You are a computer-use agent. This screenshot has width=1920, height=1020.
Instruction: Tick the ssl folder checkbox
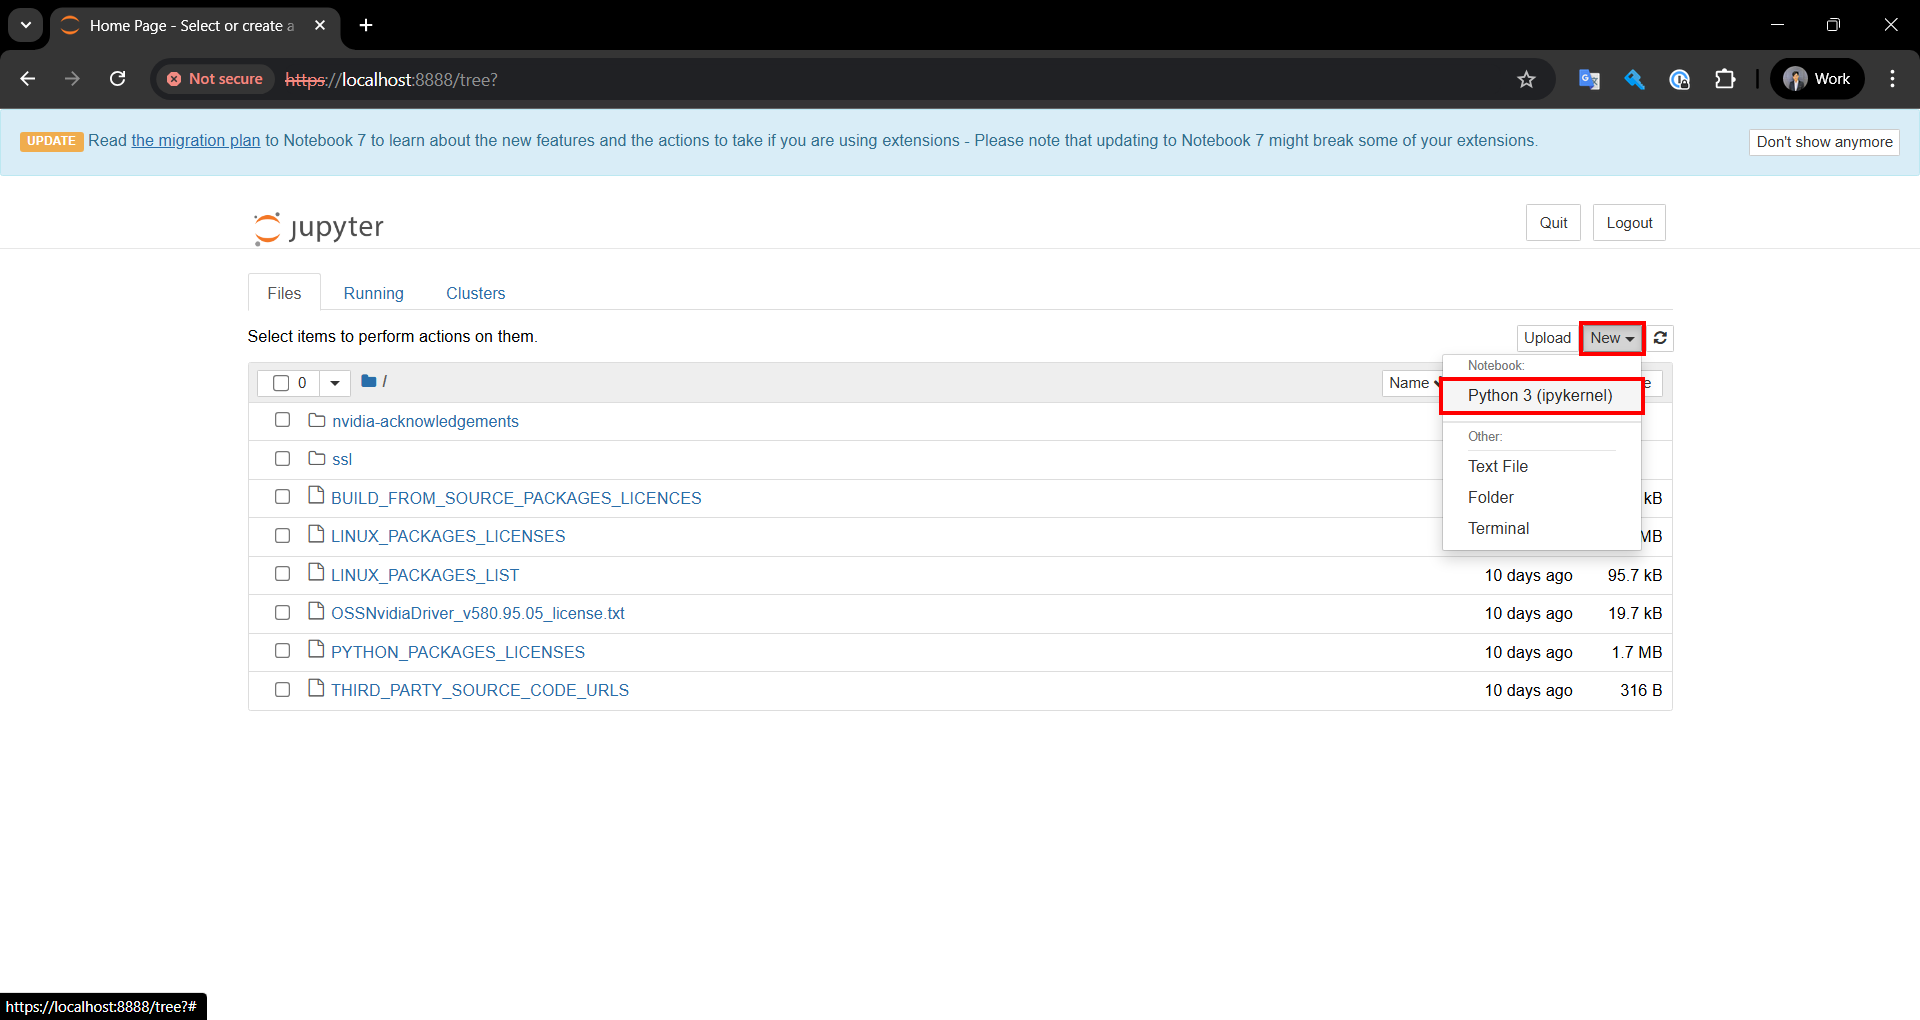pos(282,458)
